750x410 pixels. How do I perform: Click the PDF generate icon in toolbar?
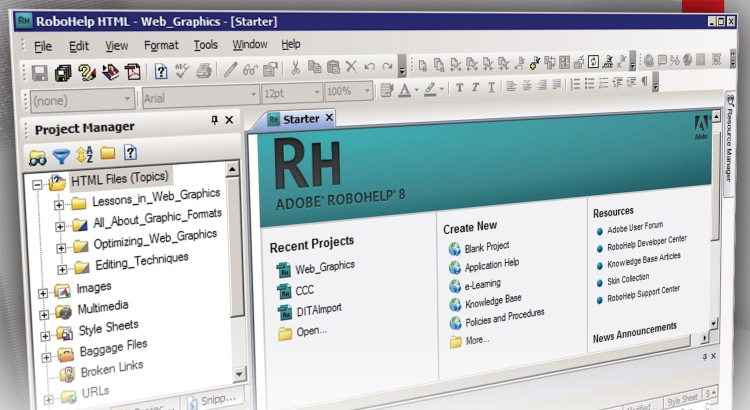(x=132, y=71)
